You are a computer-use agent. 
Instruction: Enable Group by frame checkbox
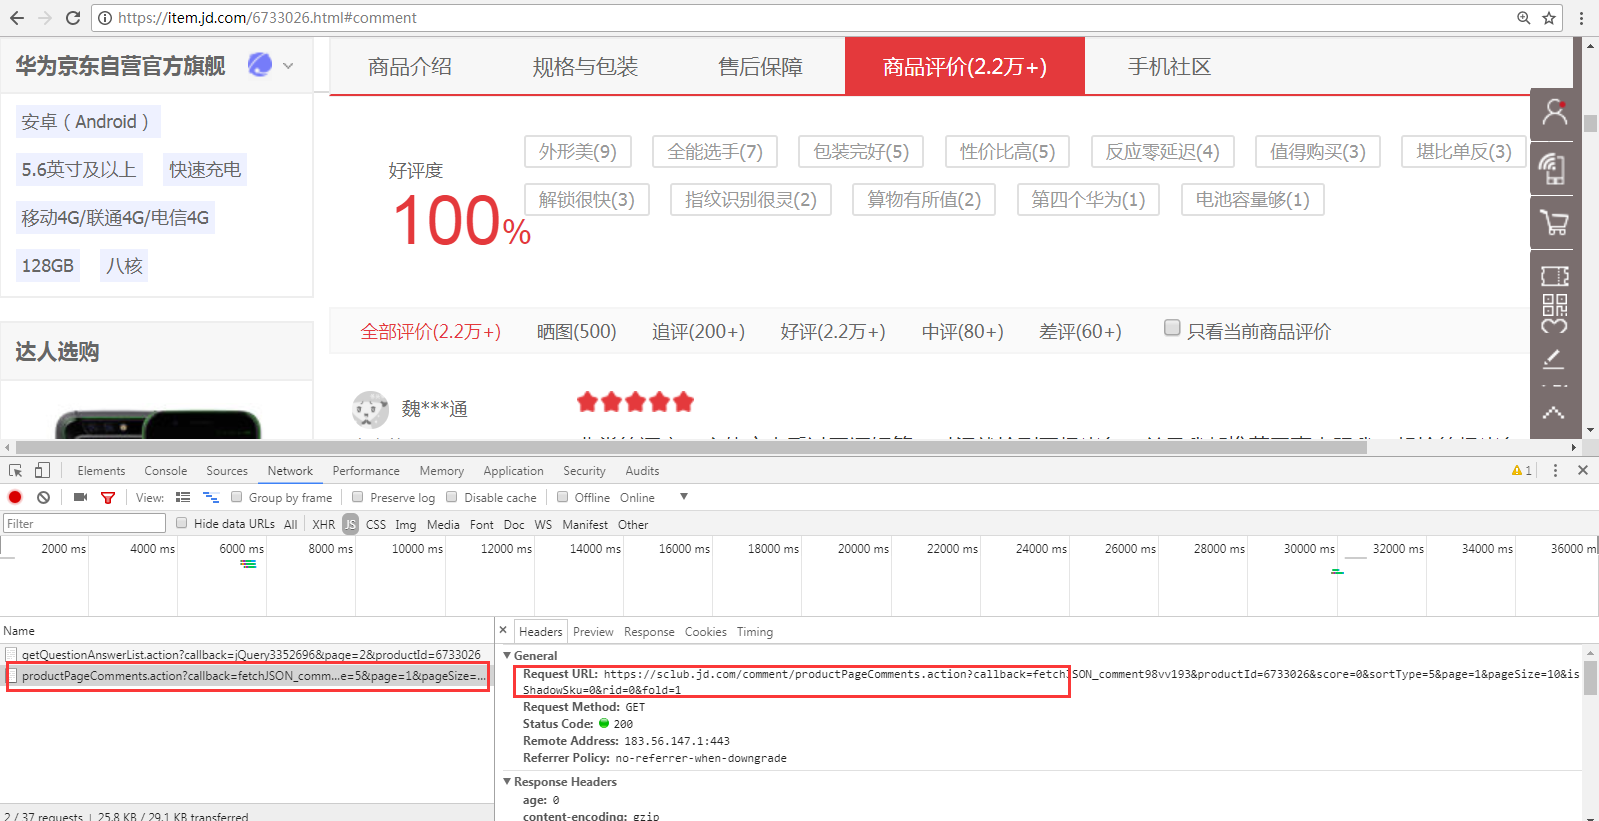237,497
